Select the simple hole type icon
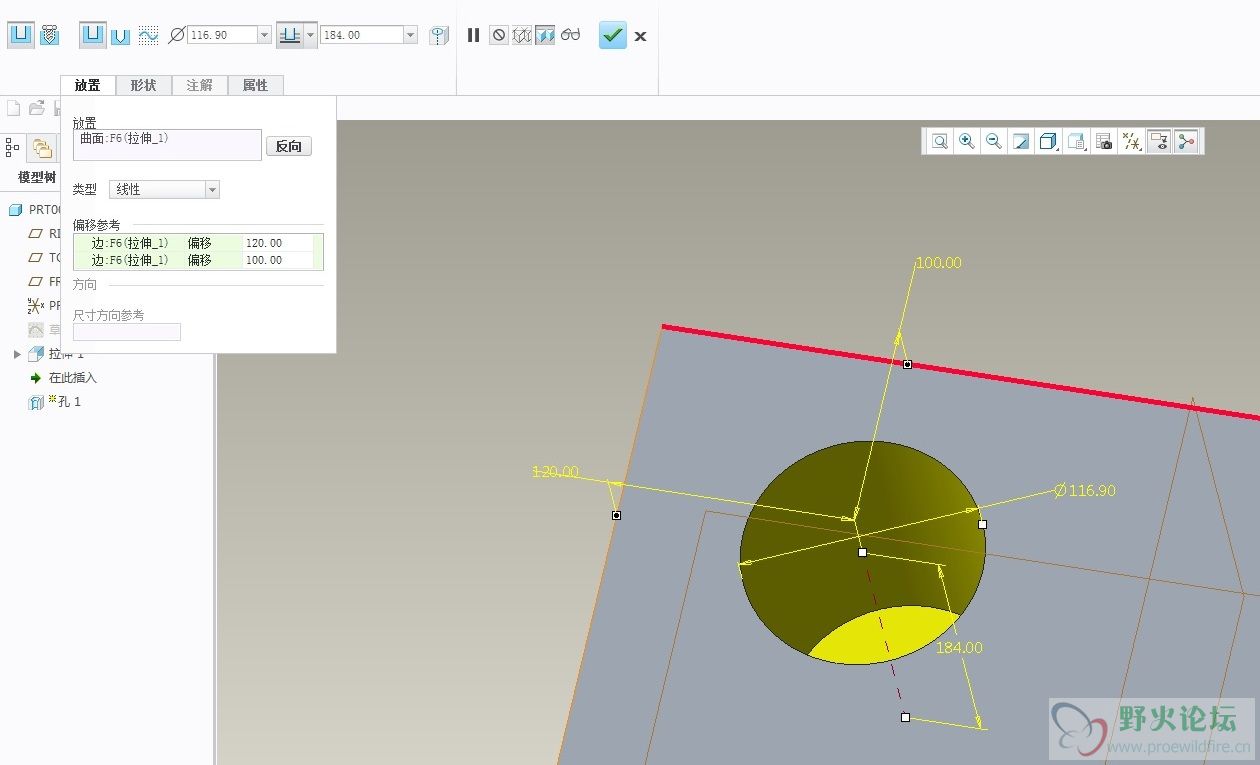The width and height of the screenshot is (1260, 765). click(x=20, y=35)
